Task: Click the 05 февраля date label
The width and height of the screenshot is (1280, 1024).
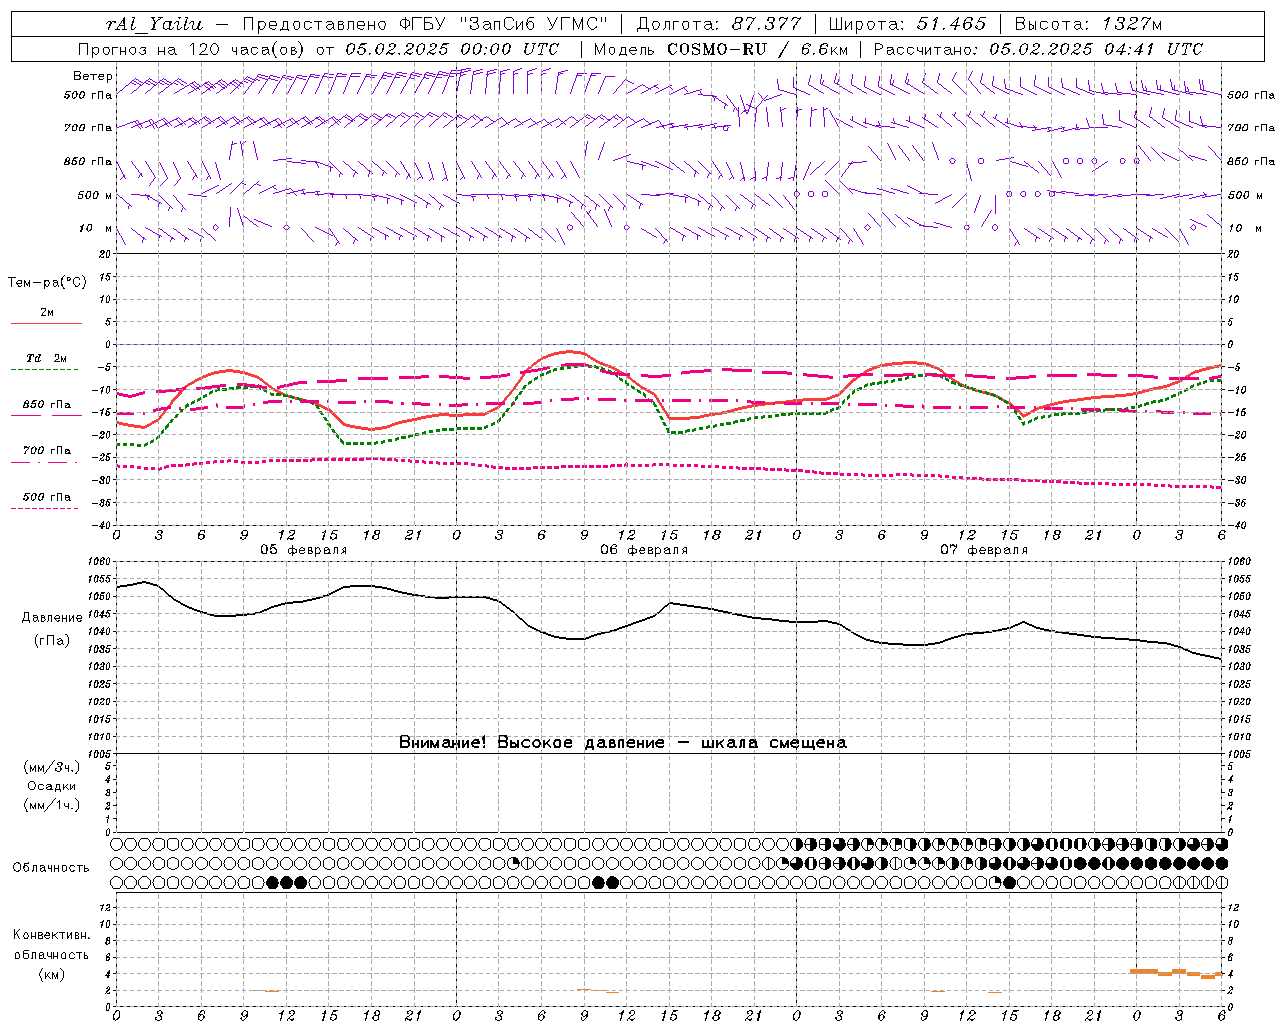Action: [304, 550]
